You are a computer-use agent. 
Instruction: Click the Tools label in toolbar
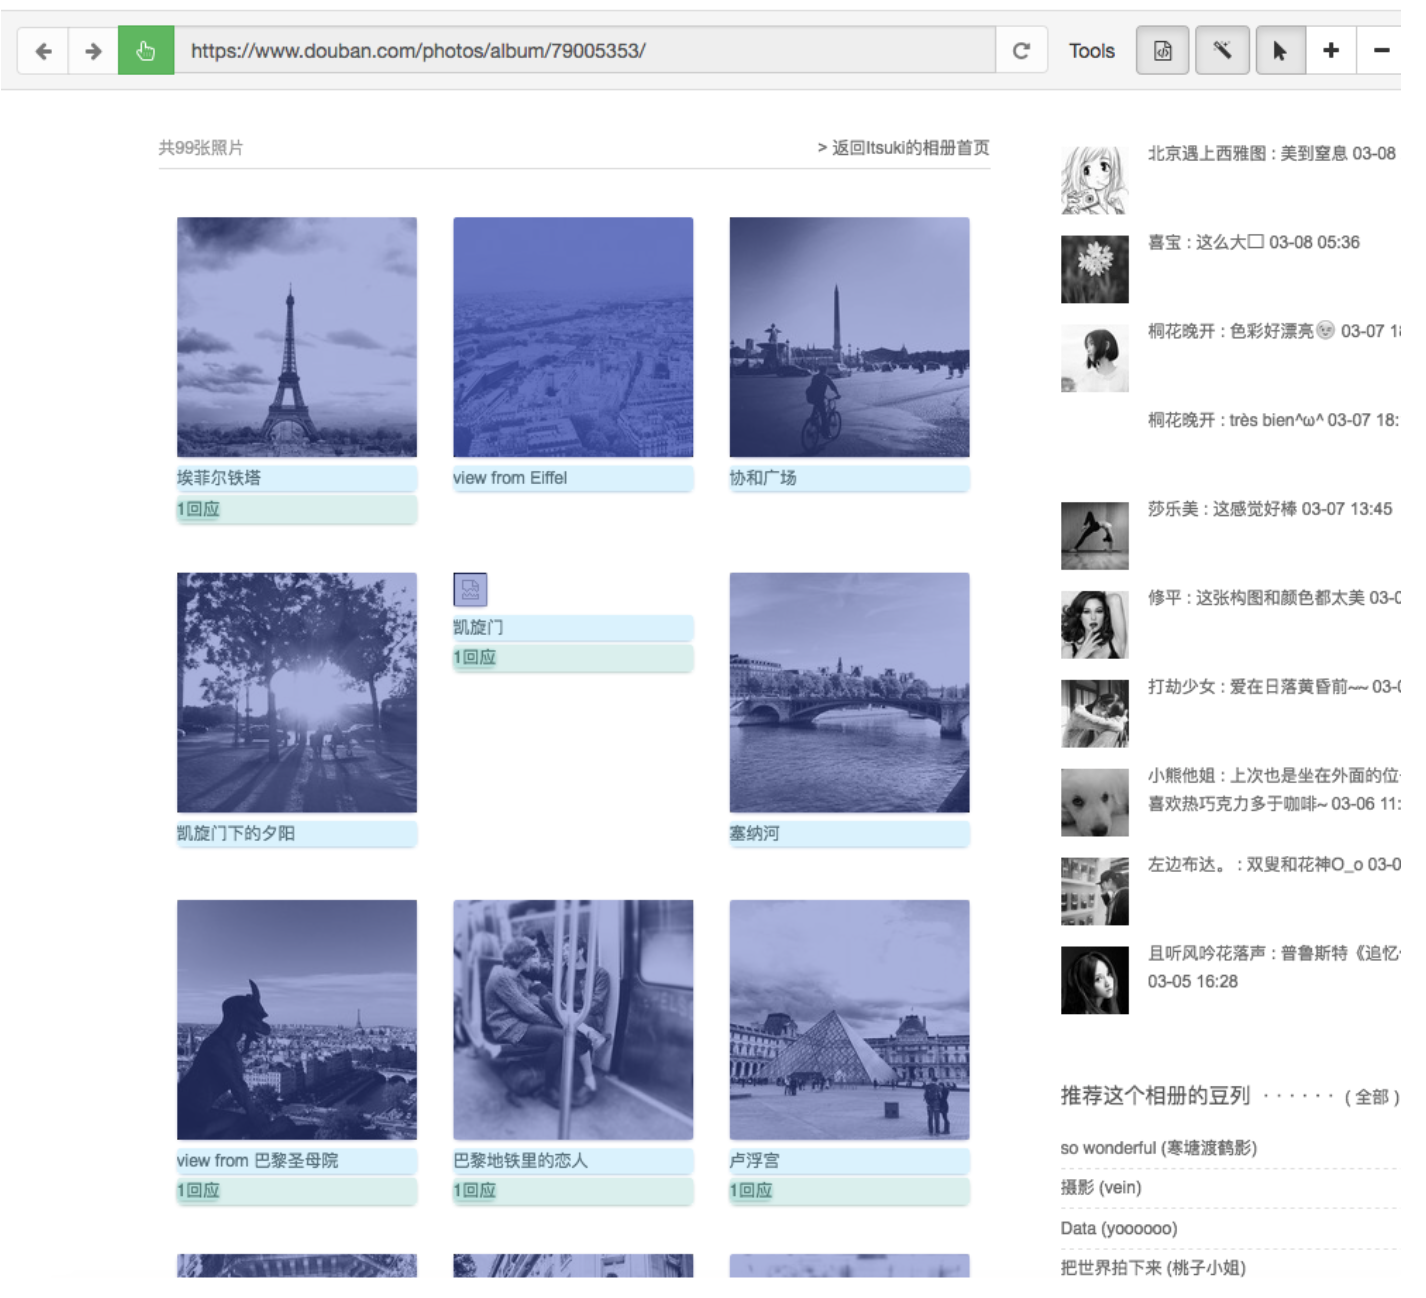[1091, 51]
